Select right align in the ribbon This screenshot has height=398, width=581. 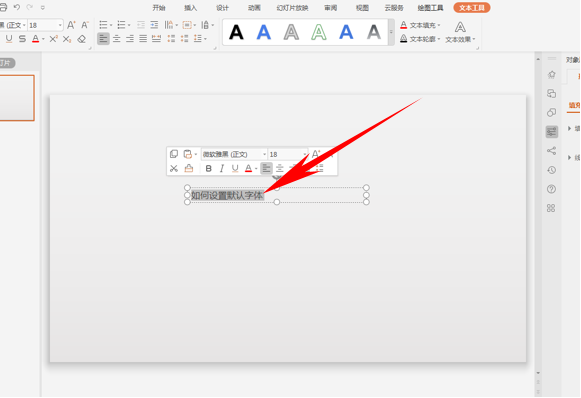130,39
